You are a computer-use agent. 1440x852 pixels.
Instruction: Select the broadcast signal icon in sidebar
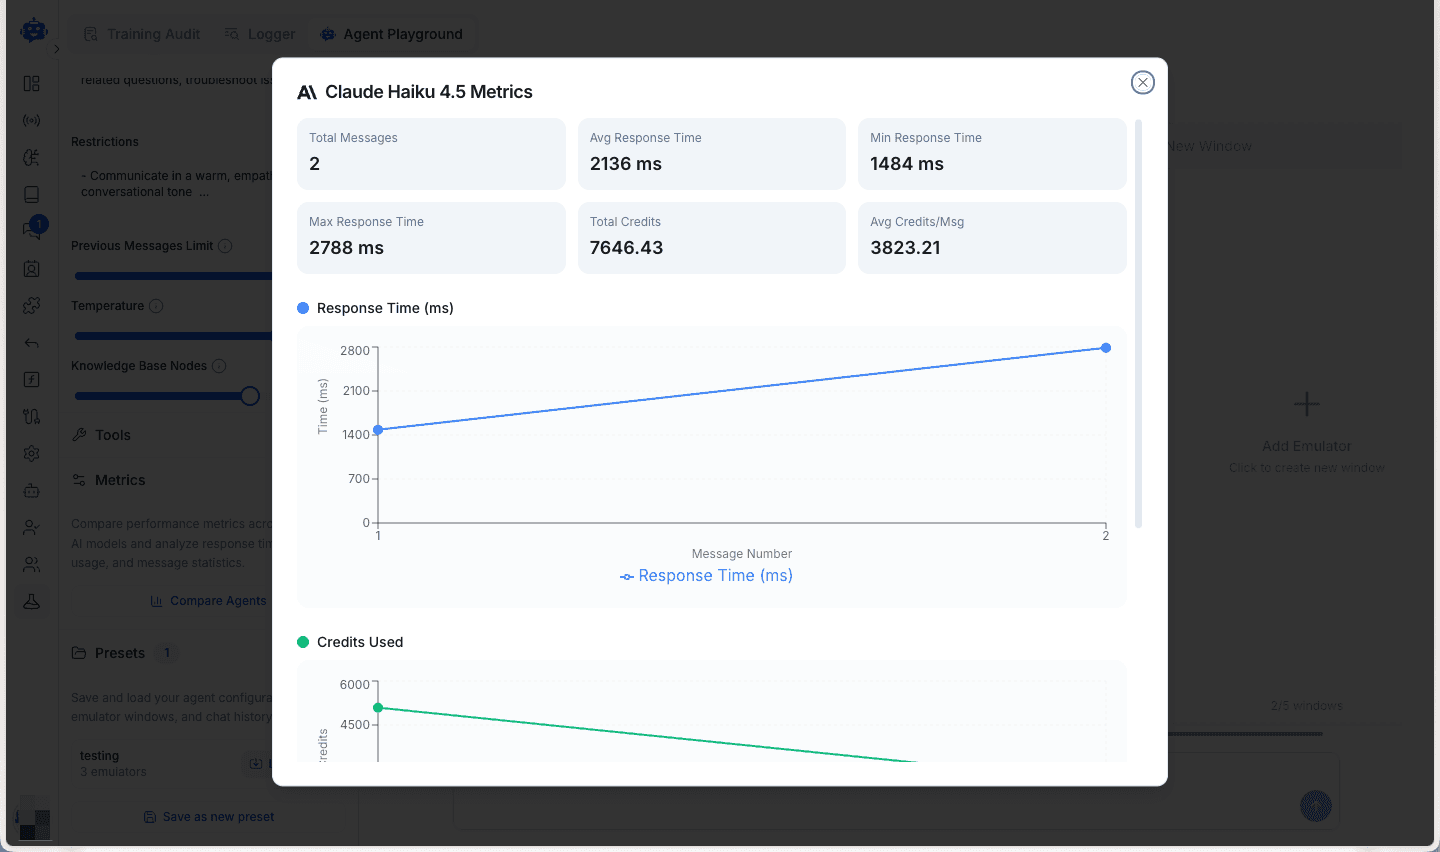pyautogui.click(x=31, y=120)
